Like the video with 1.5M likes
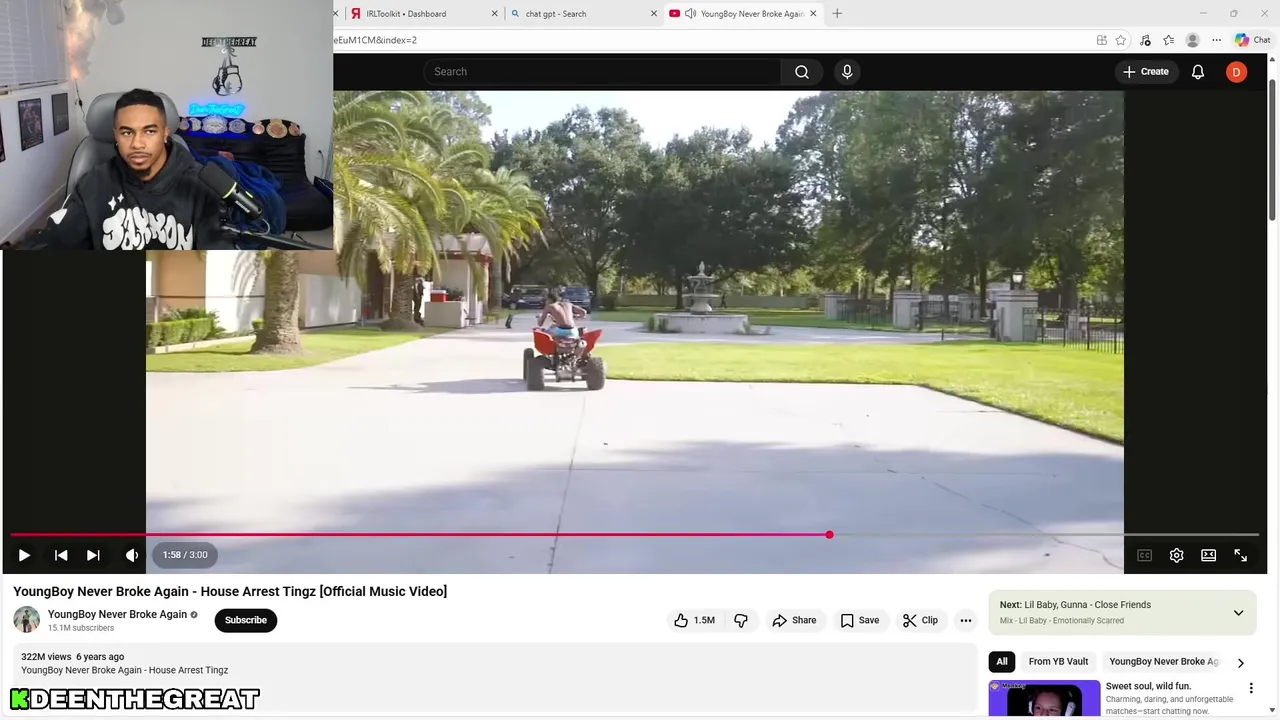 (695, 620)
